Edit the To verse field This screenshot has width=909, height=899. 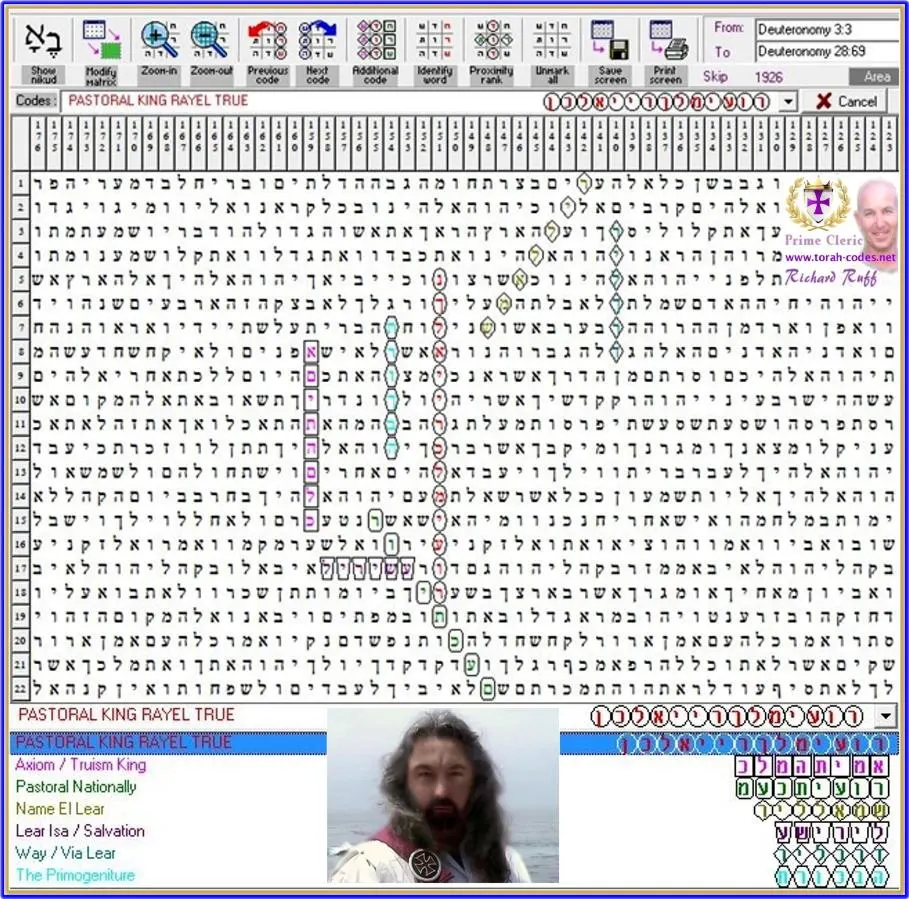pos(828,51)
